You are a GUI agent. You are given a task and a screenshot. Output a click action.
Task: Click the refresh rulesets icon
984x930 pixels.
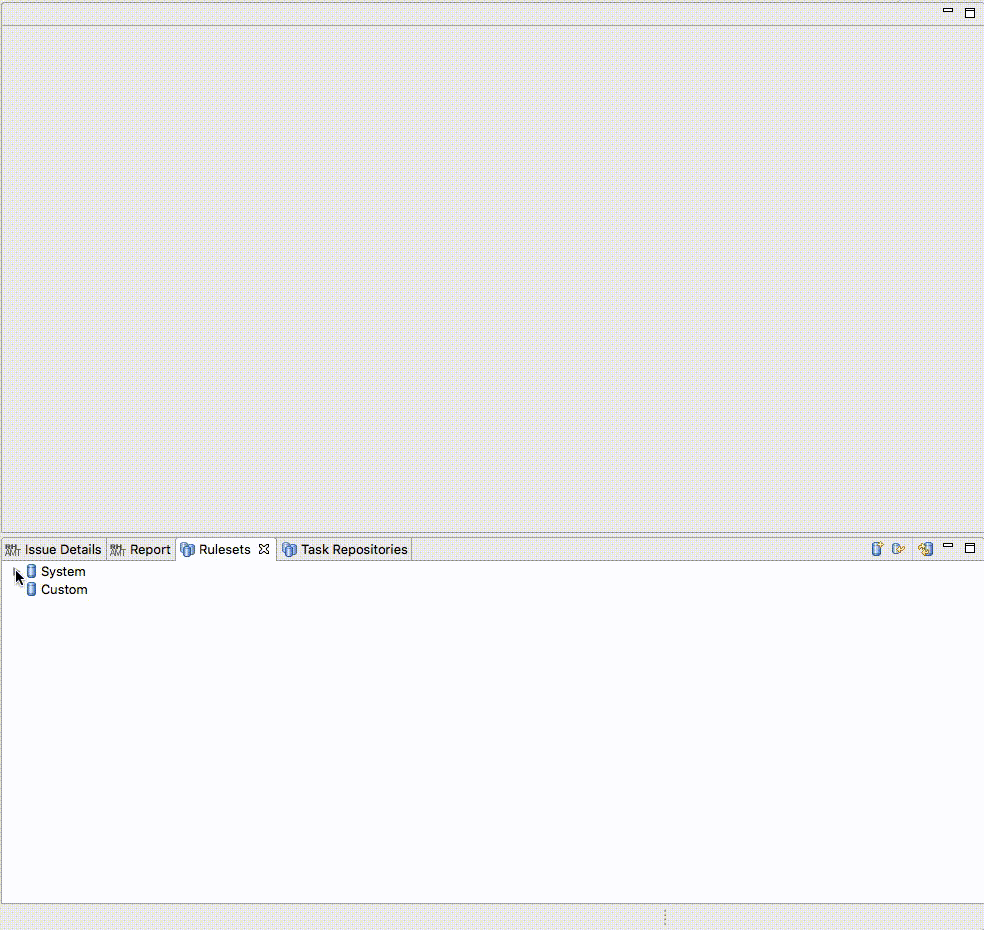click(x=925, y=549)
